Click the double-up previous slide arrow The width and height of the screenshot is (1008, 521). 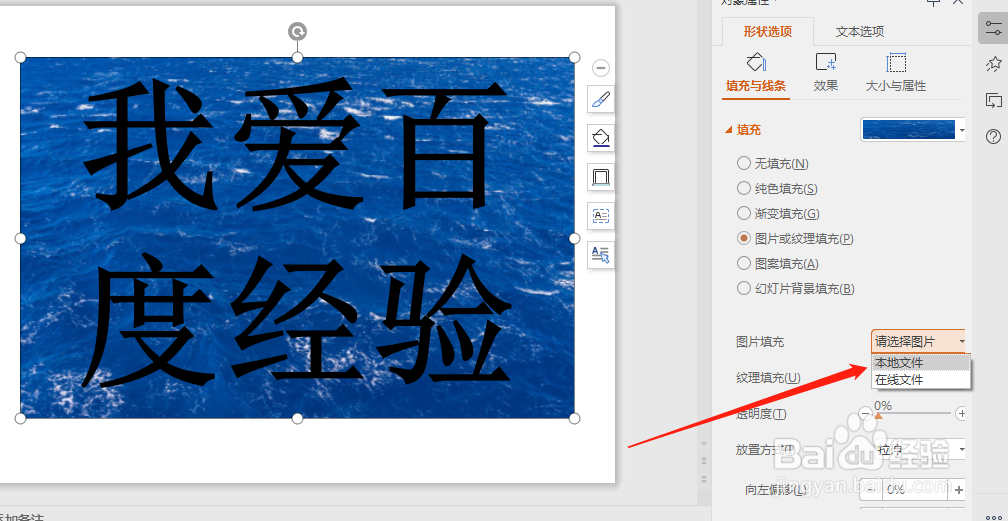pyautogui.click(x=704, y=461)
